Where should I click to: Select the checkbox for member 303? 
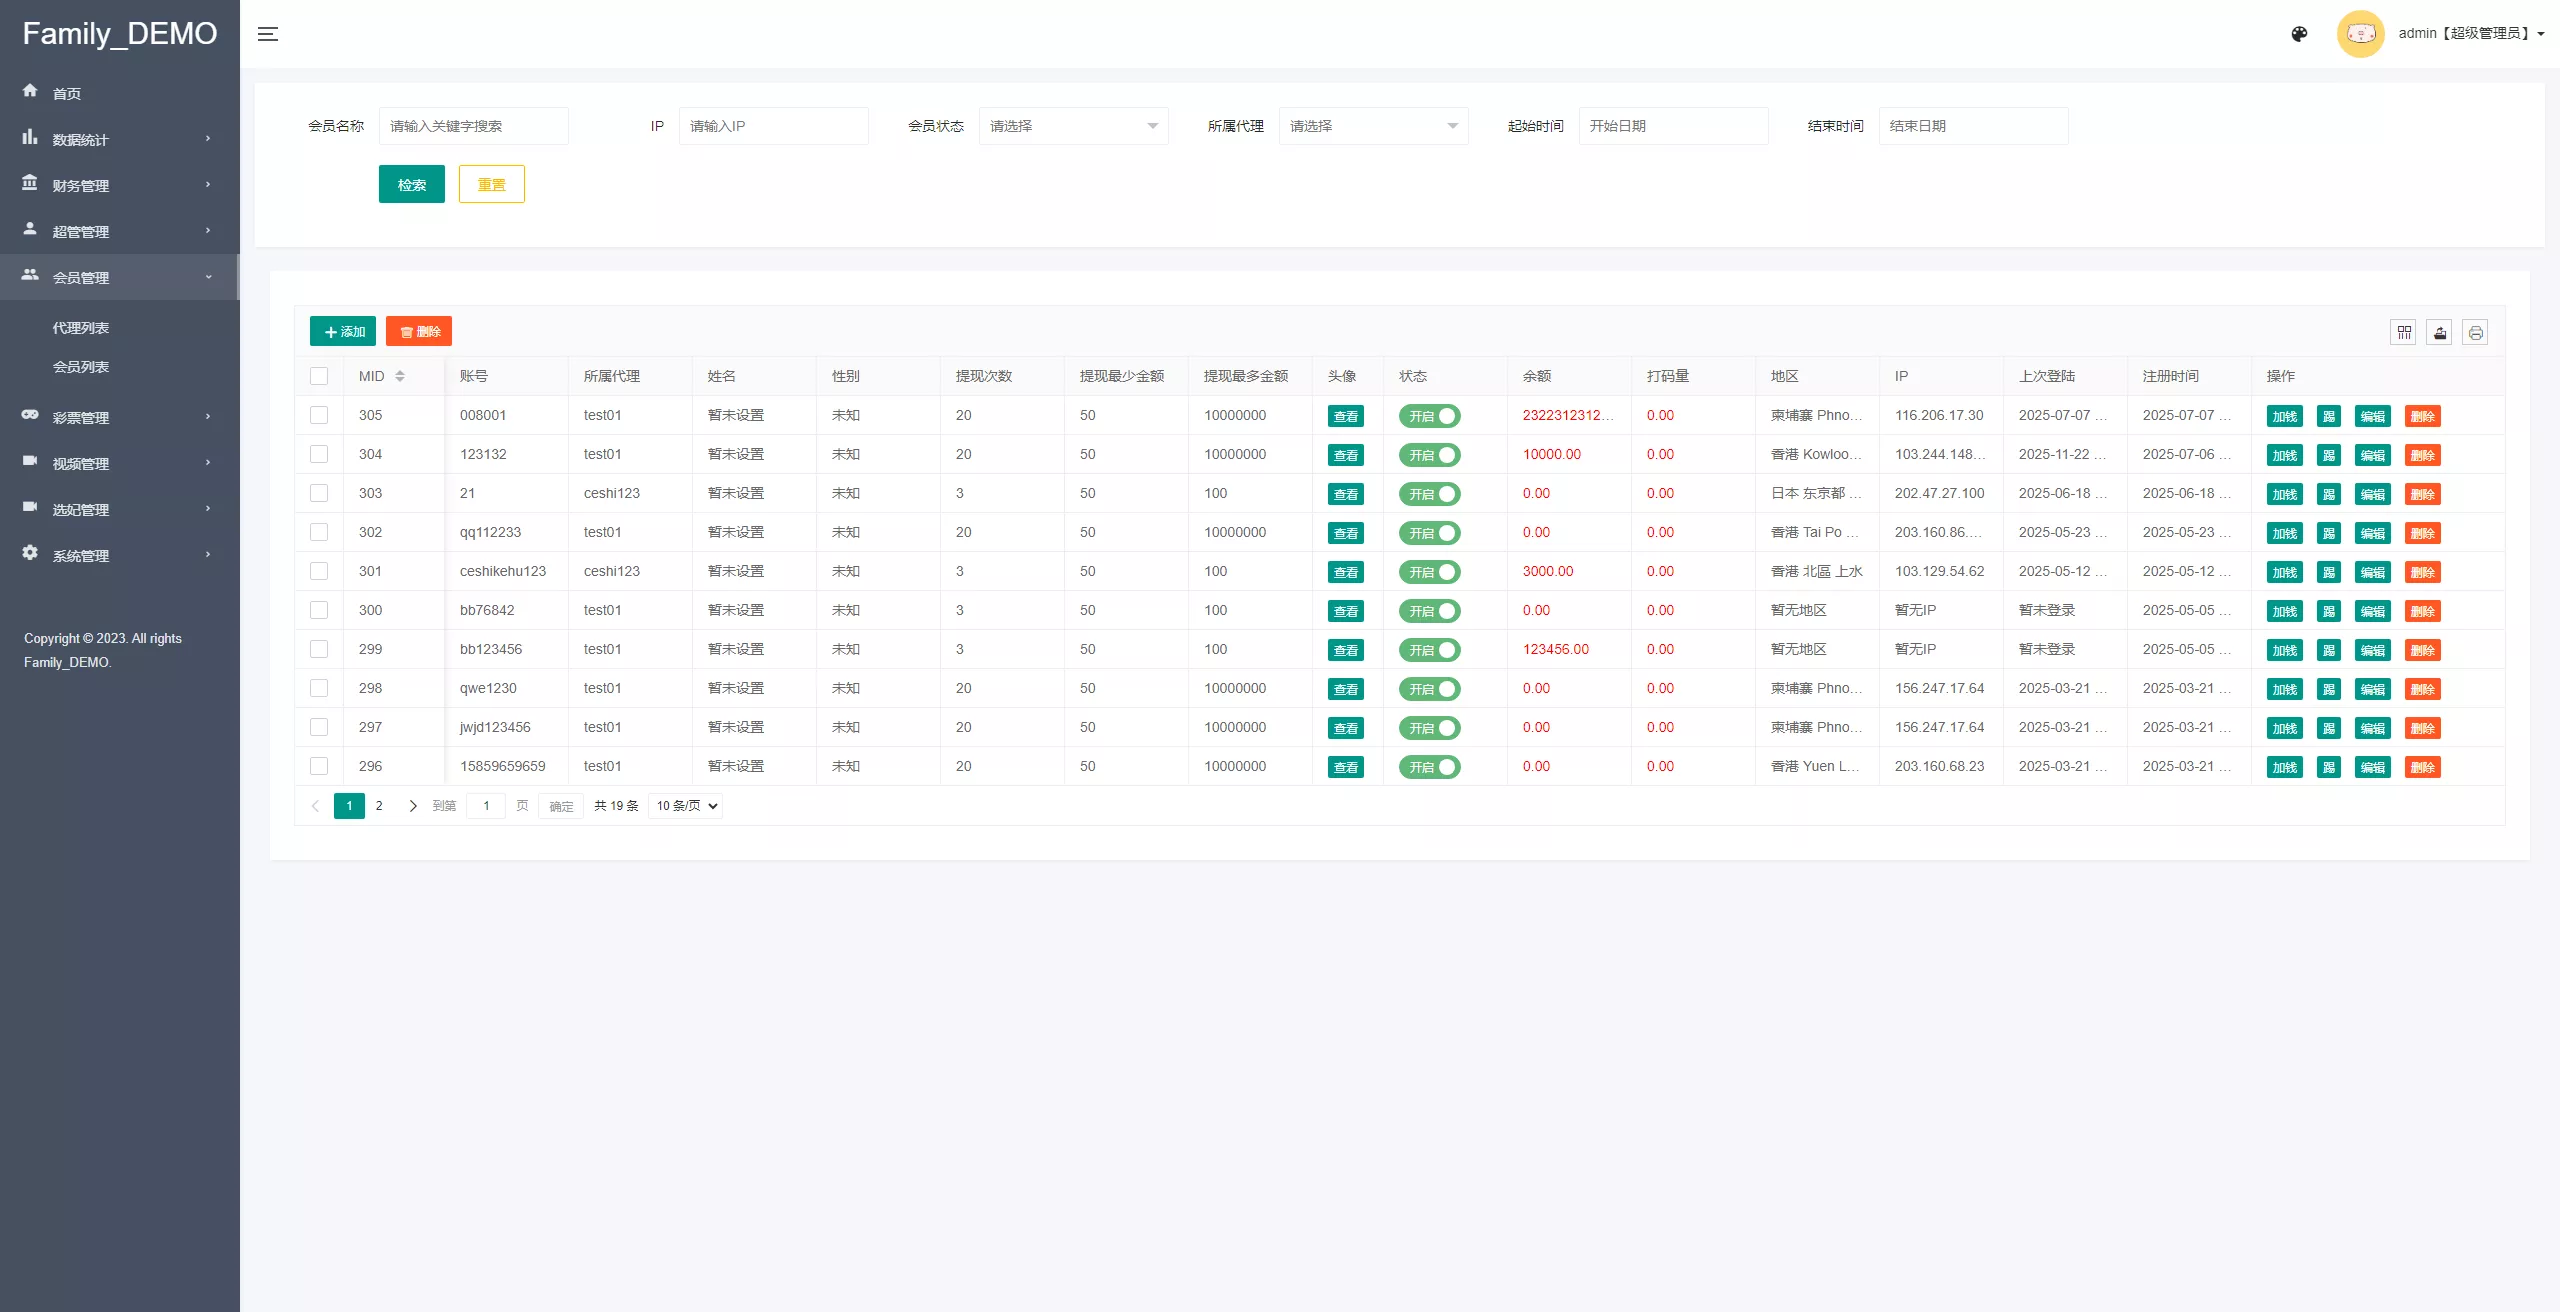[x=319, y=493]
